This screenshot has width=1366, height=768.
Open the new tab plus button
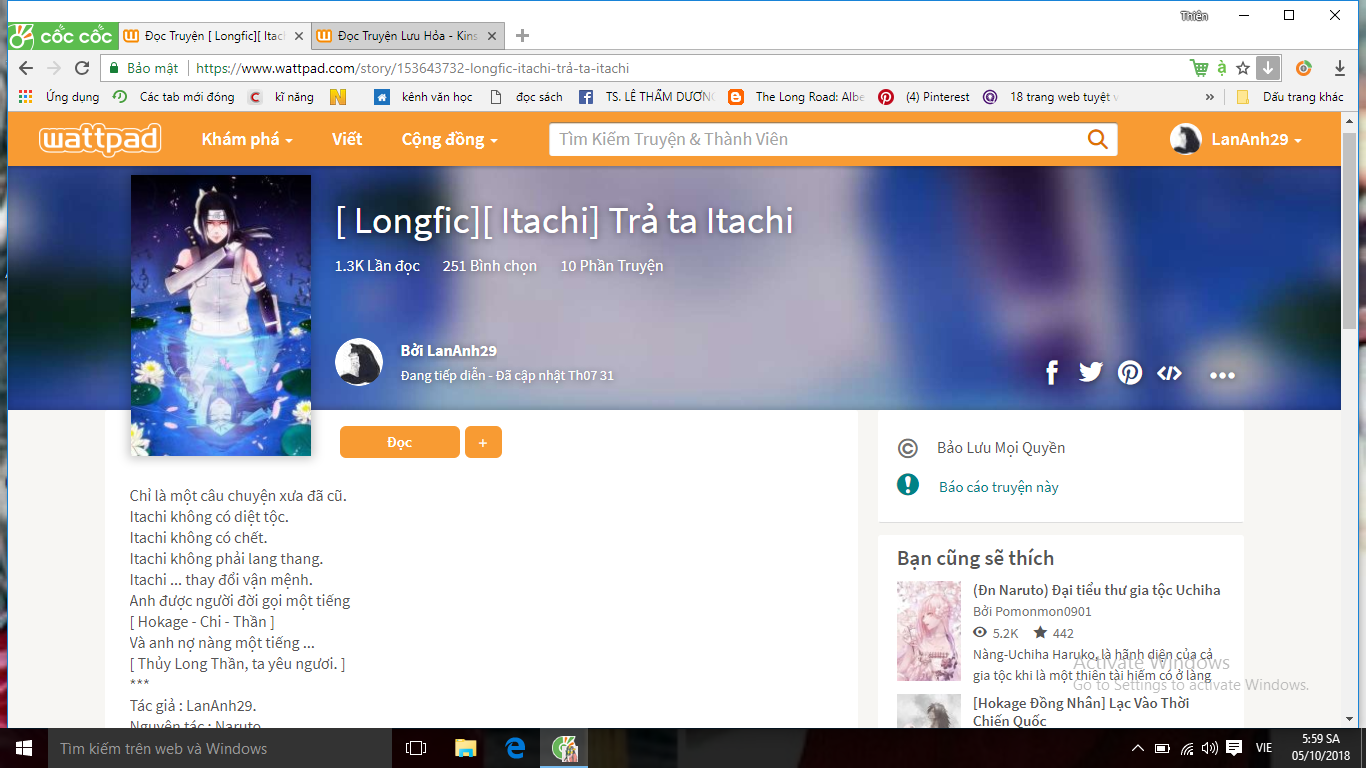click(x=522, y=35)
